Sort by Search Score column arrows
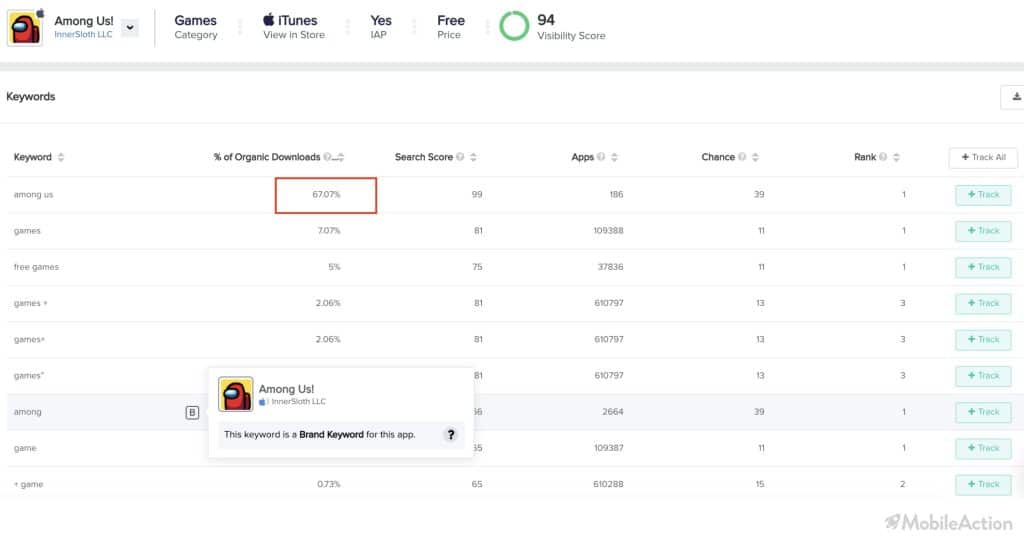Image resolution: width=1024 pixels, height=552 pixels. coord(473,157)
